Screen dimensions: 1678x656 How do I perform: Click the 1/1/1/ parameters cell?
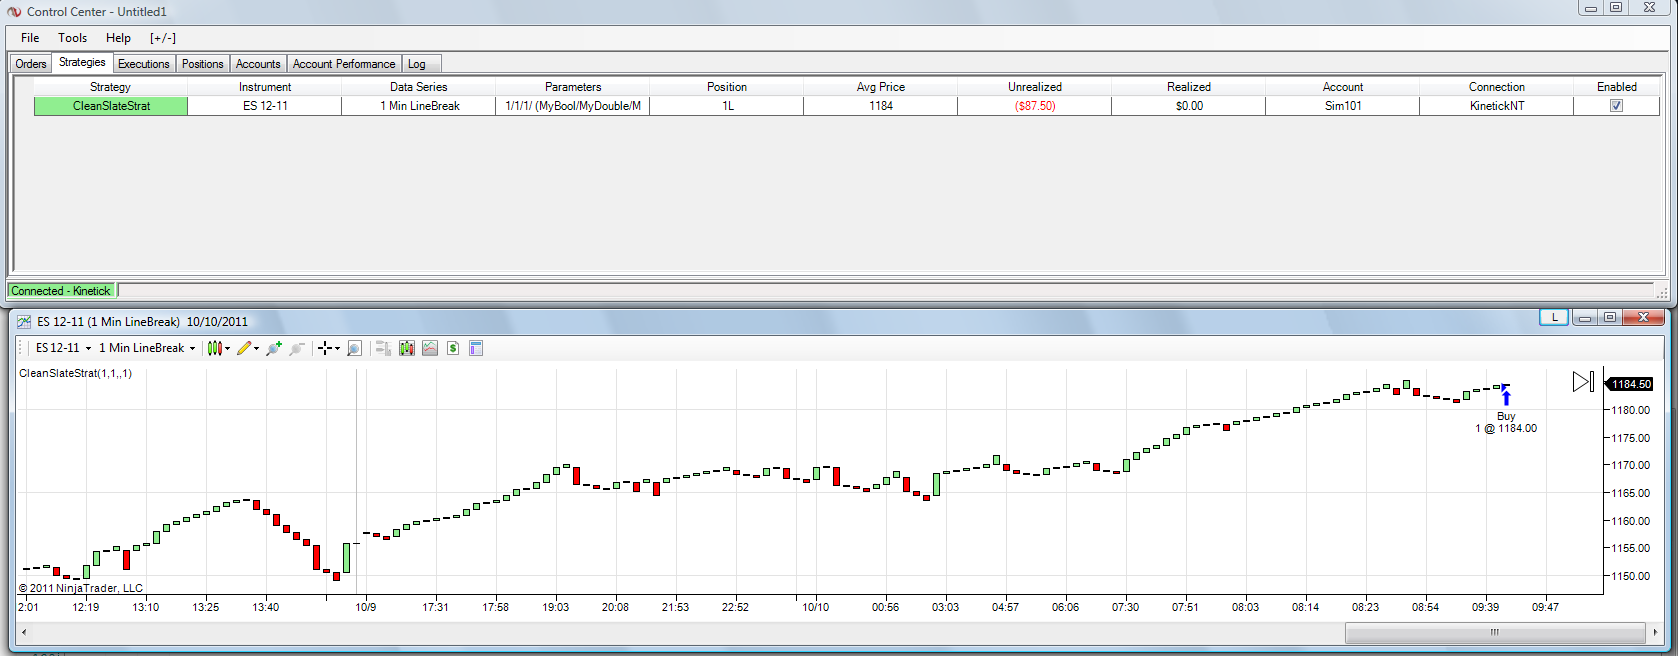point(573,106)
